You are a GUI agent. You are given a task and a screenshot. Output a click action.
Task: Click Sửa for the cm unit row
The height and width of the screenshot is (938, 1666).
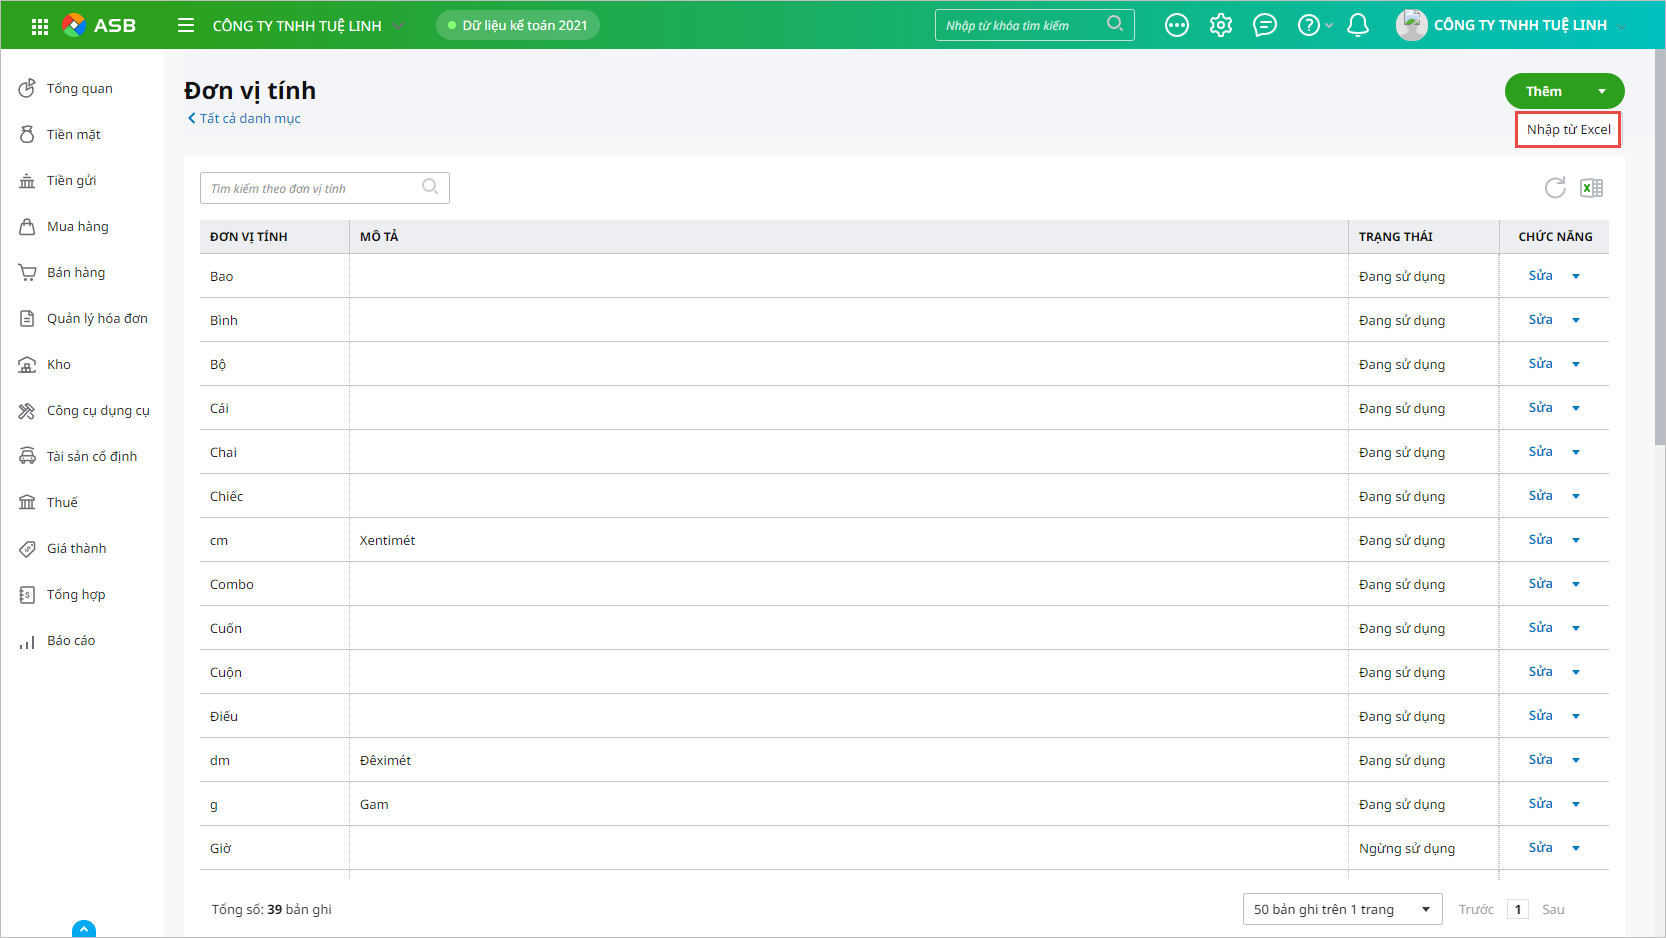[x=1540, y=540]
